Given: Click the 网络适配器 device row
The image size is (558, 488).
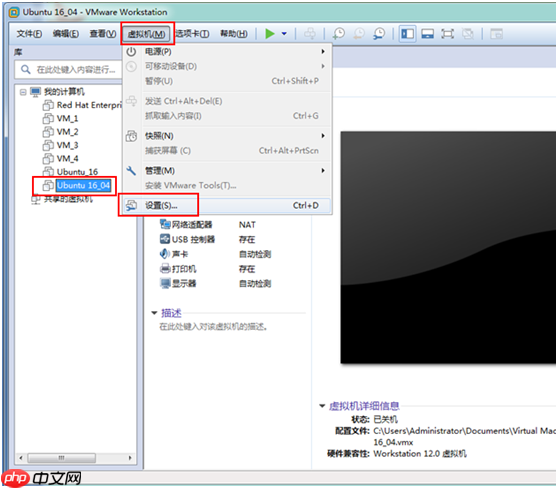Looking at the screenshot, I should click(x=215, y=225).
